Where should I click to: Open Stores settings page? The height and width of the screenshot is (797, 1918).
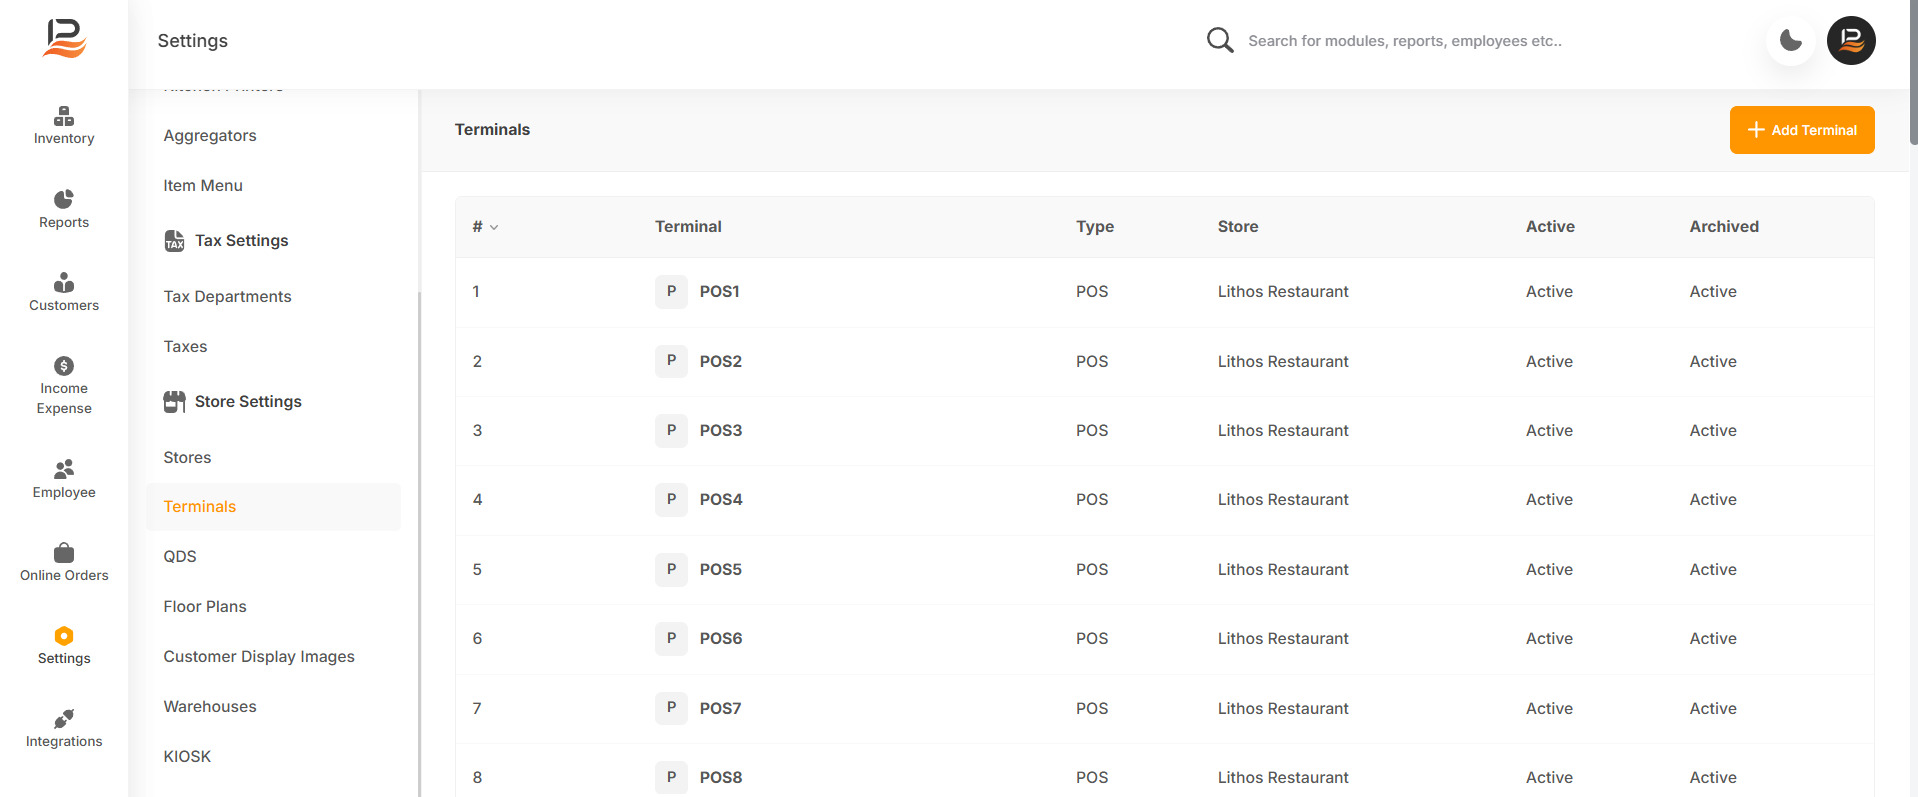[x=187, y=458]
